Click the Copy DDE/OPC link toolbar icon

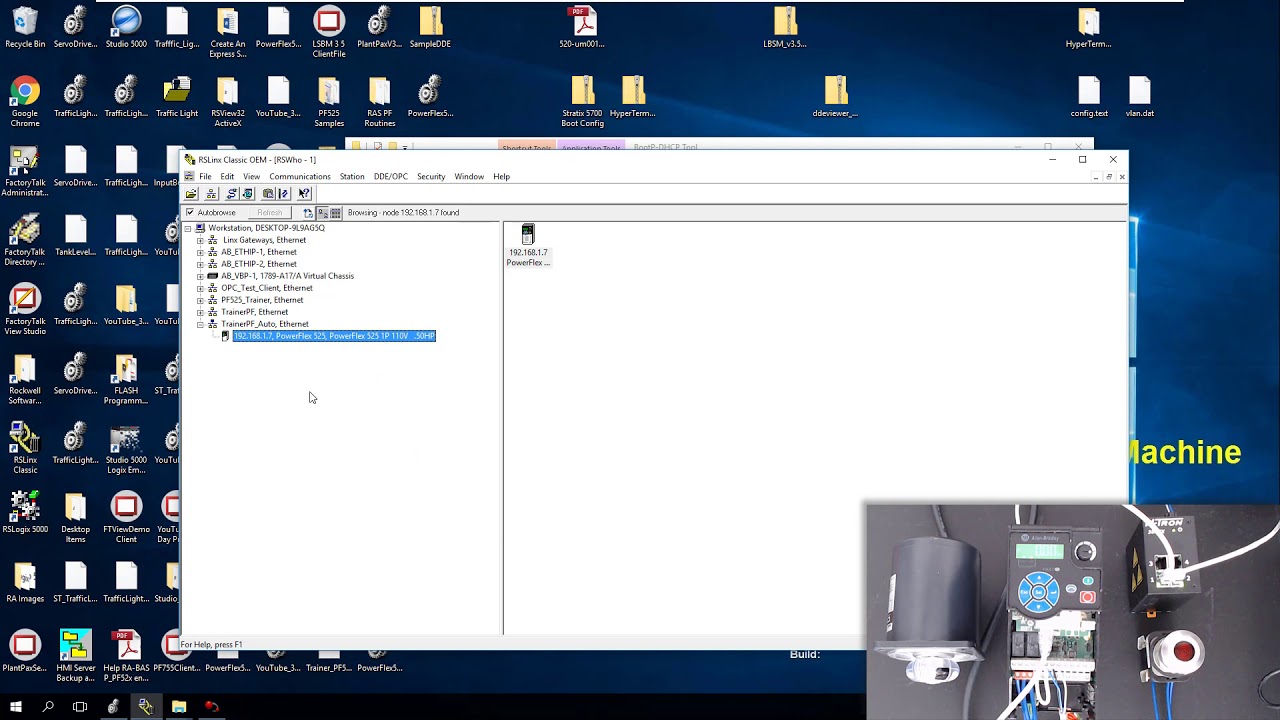pos(284,194)
